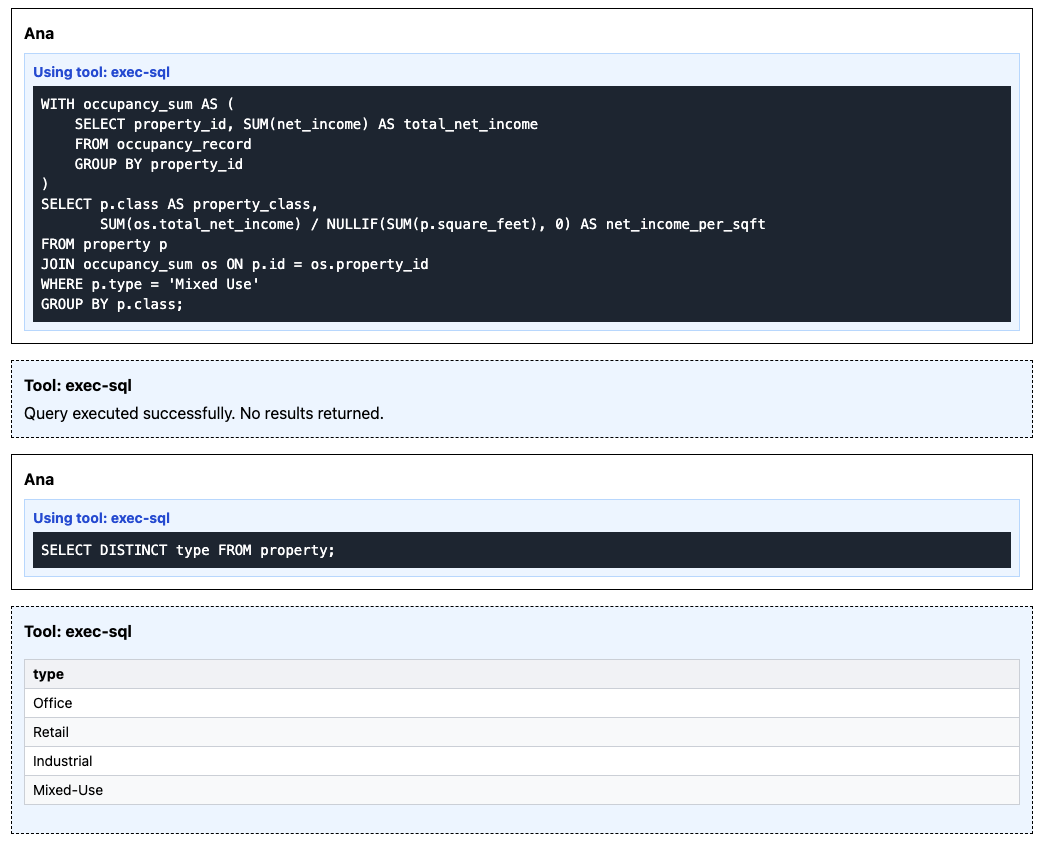1040x847 pixels.
Task: Select the "Retail" row in the table
Action: coord(51,732)
